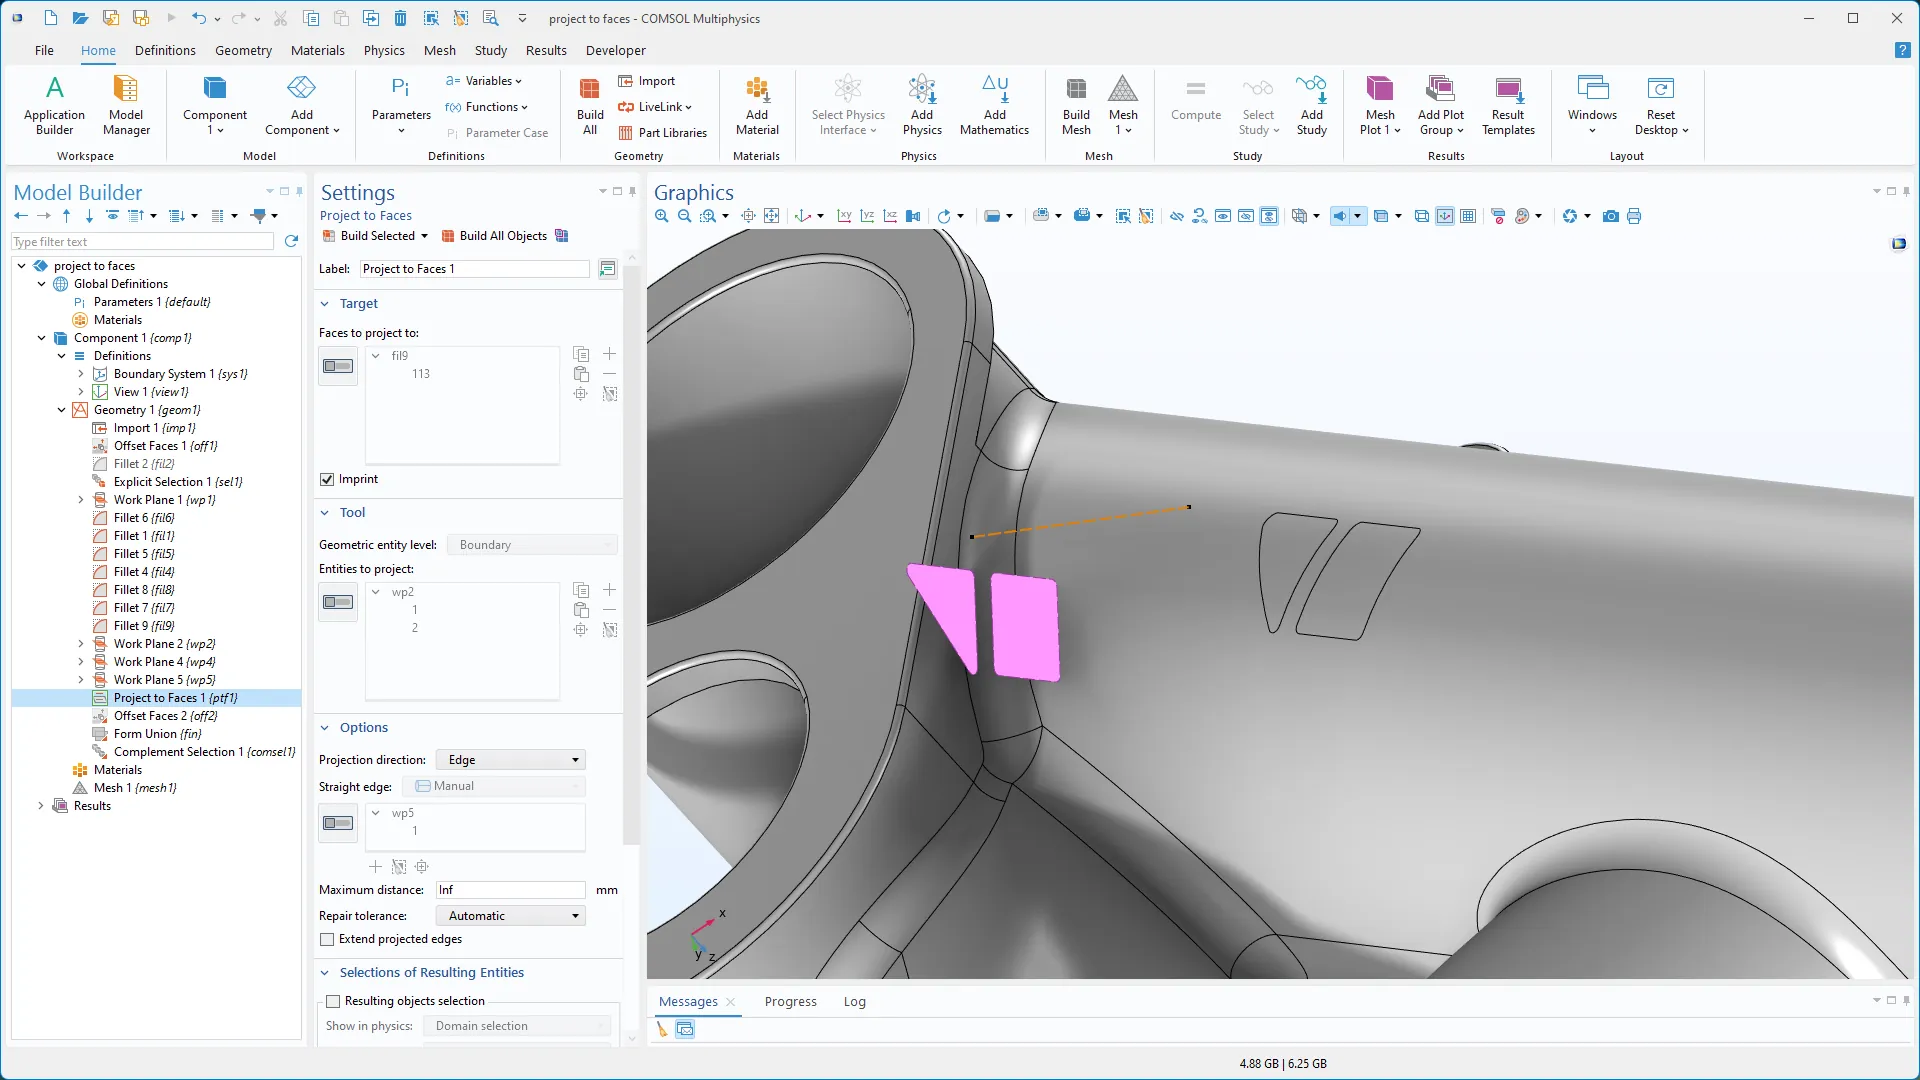1920x1080 pixels.
Task: Open the Geometry ribbon tab
Action: [243, 50]
